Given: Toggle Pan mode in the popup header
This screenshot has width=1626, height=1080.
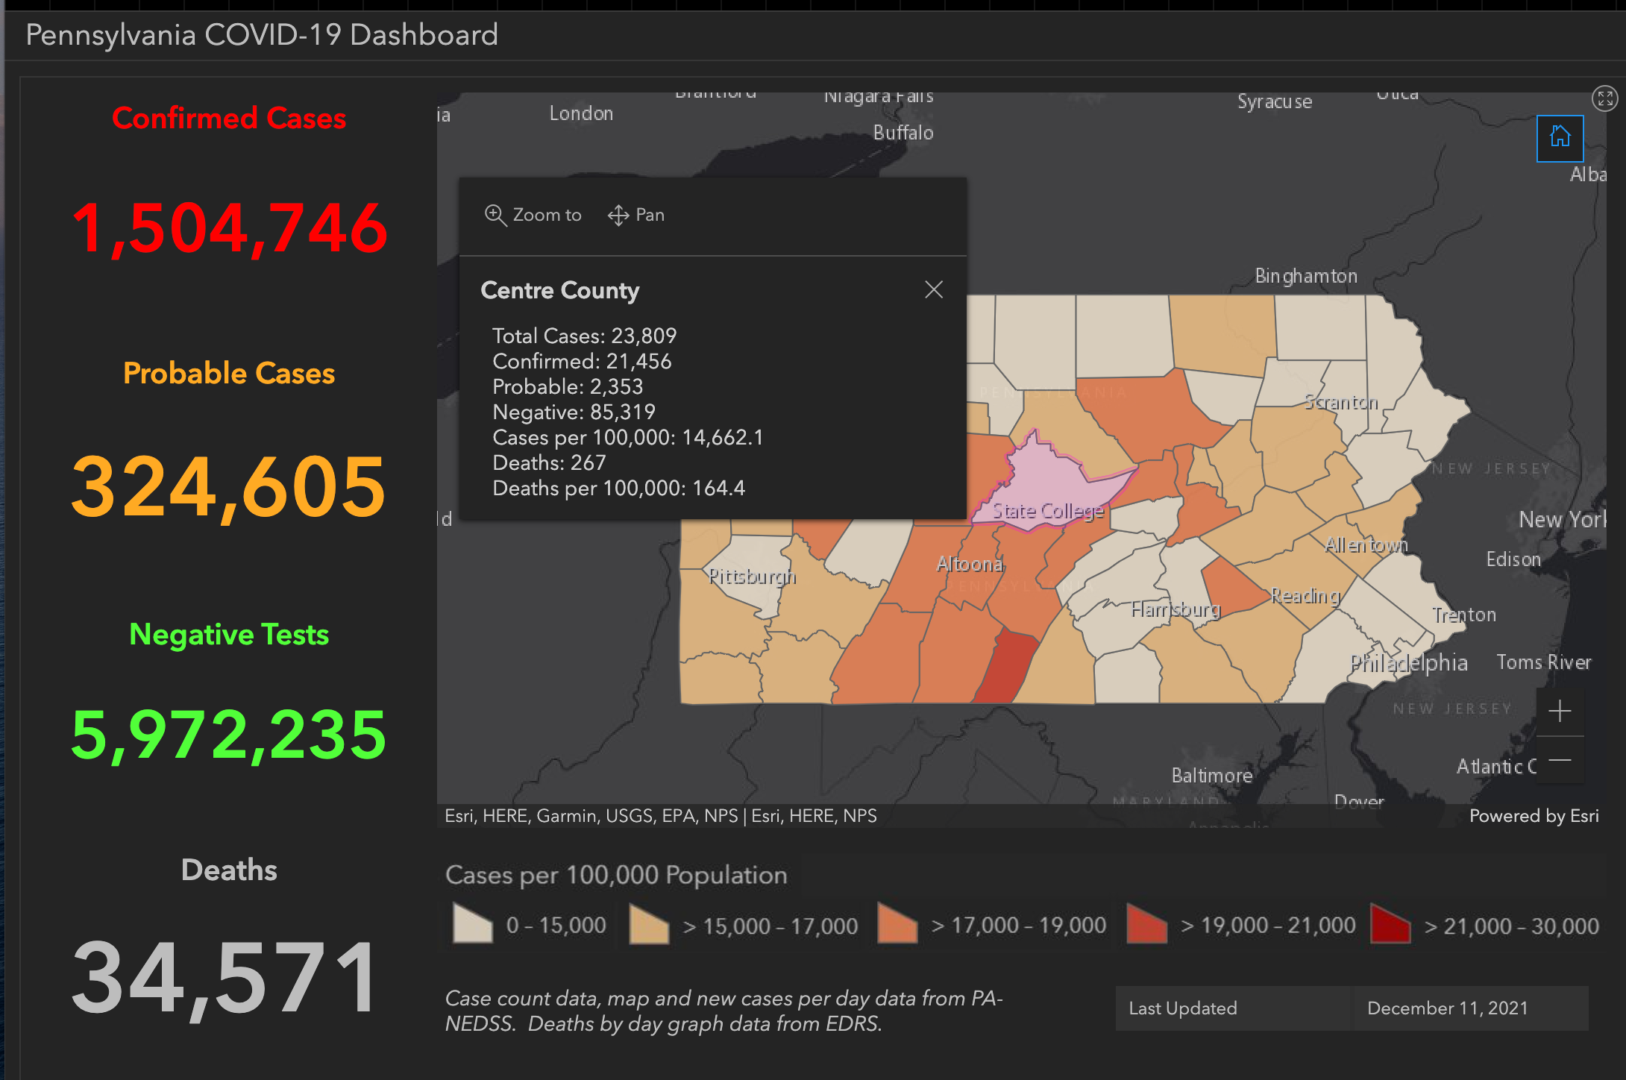Looking at the screenshot, I should tap(636, 214).
